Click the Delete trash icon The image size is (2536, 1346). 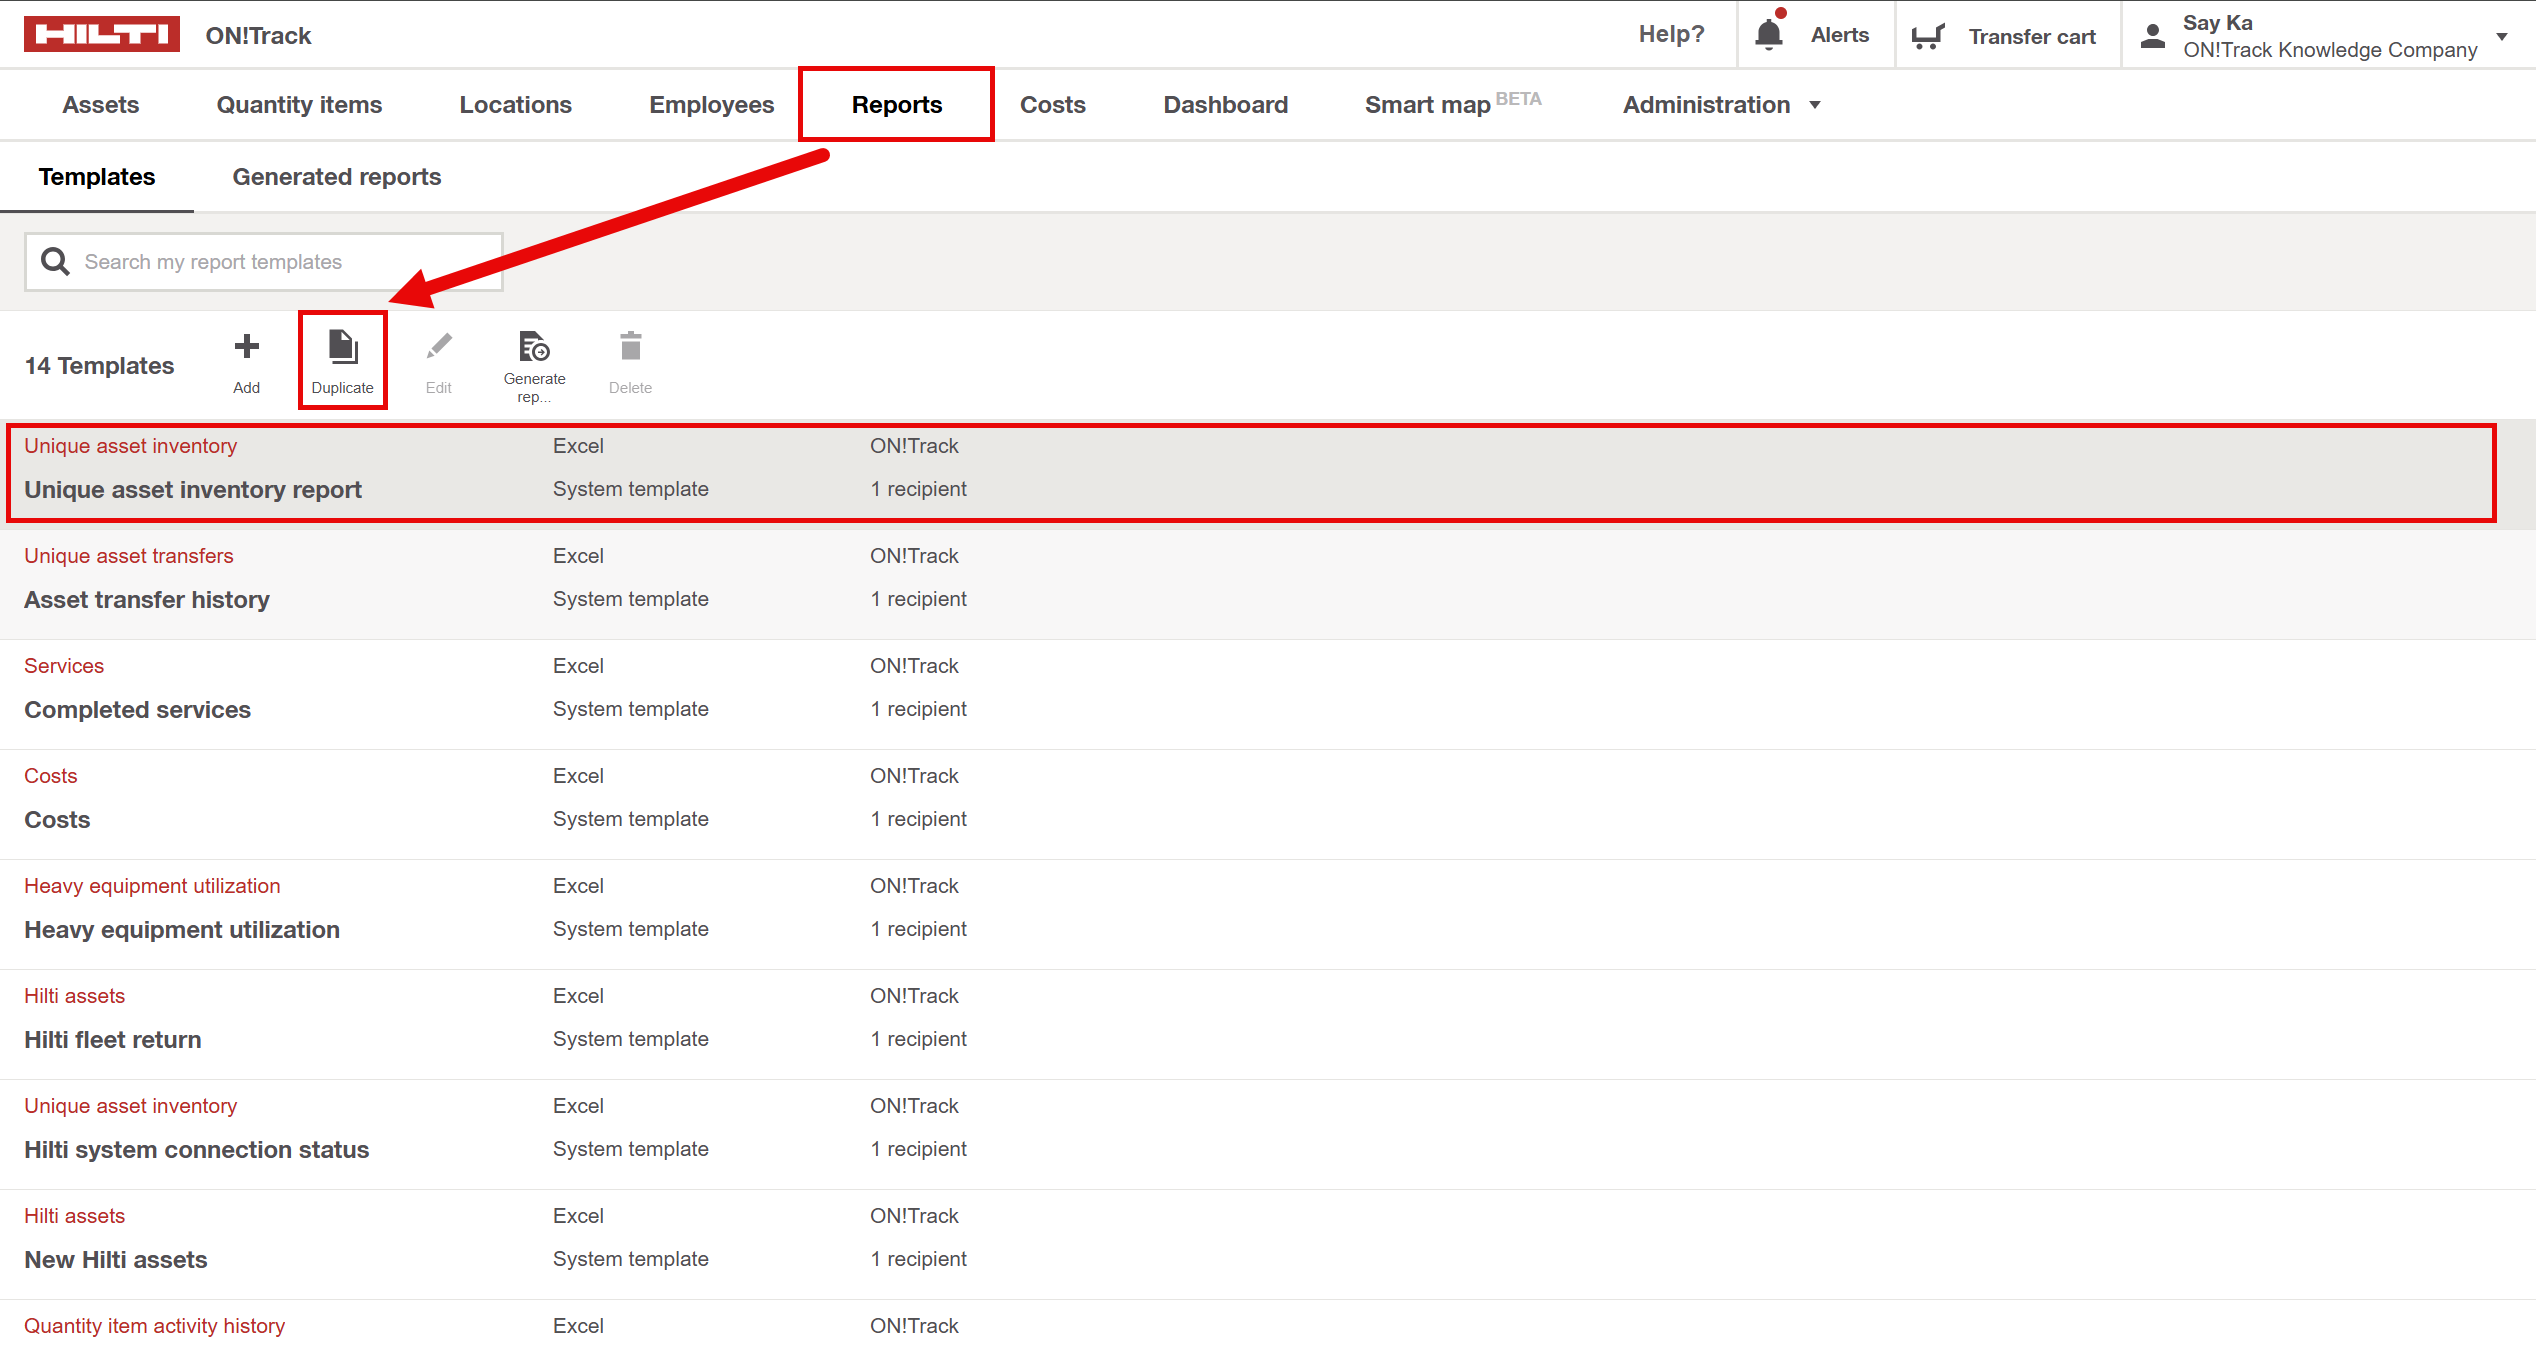pos(630,347)
